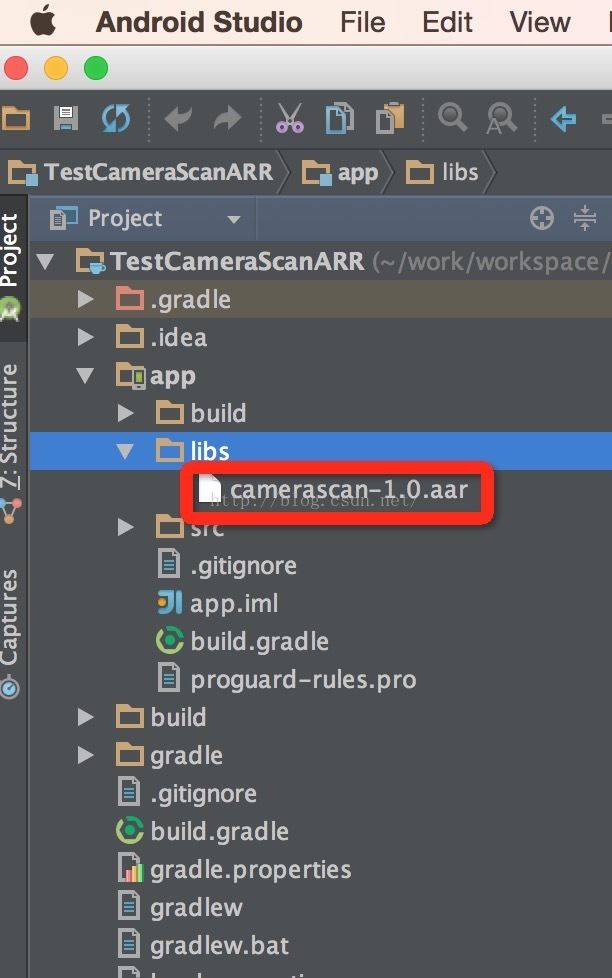Open the Apple menu
The width and height of the screenshot is (612, 978).
click(43, 22)
